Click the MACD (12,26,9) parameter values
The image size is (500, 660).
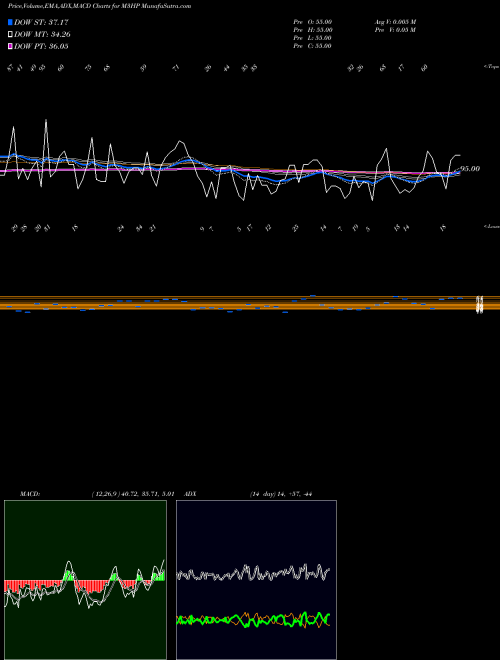point(133,494)
